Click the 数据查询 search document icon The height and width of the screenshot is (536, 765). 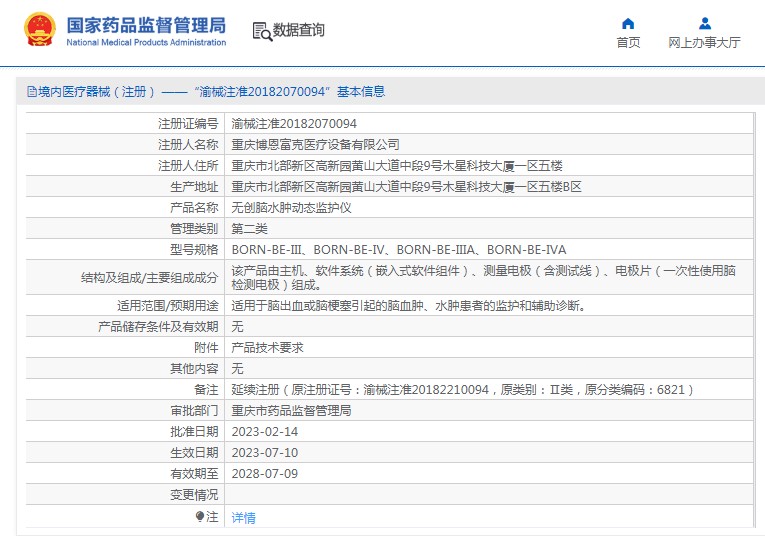tap(262, 31)
